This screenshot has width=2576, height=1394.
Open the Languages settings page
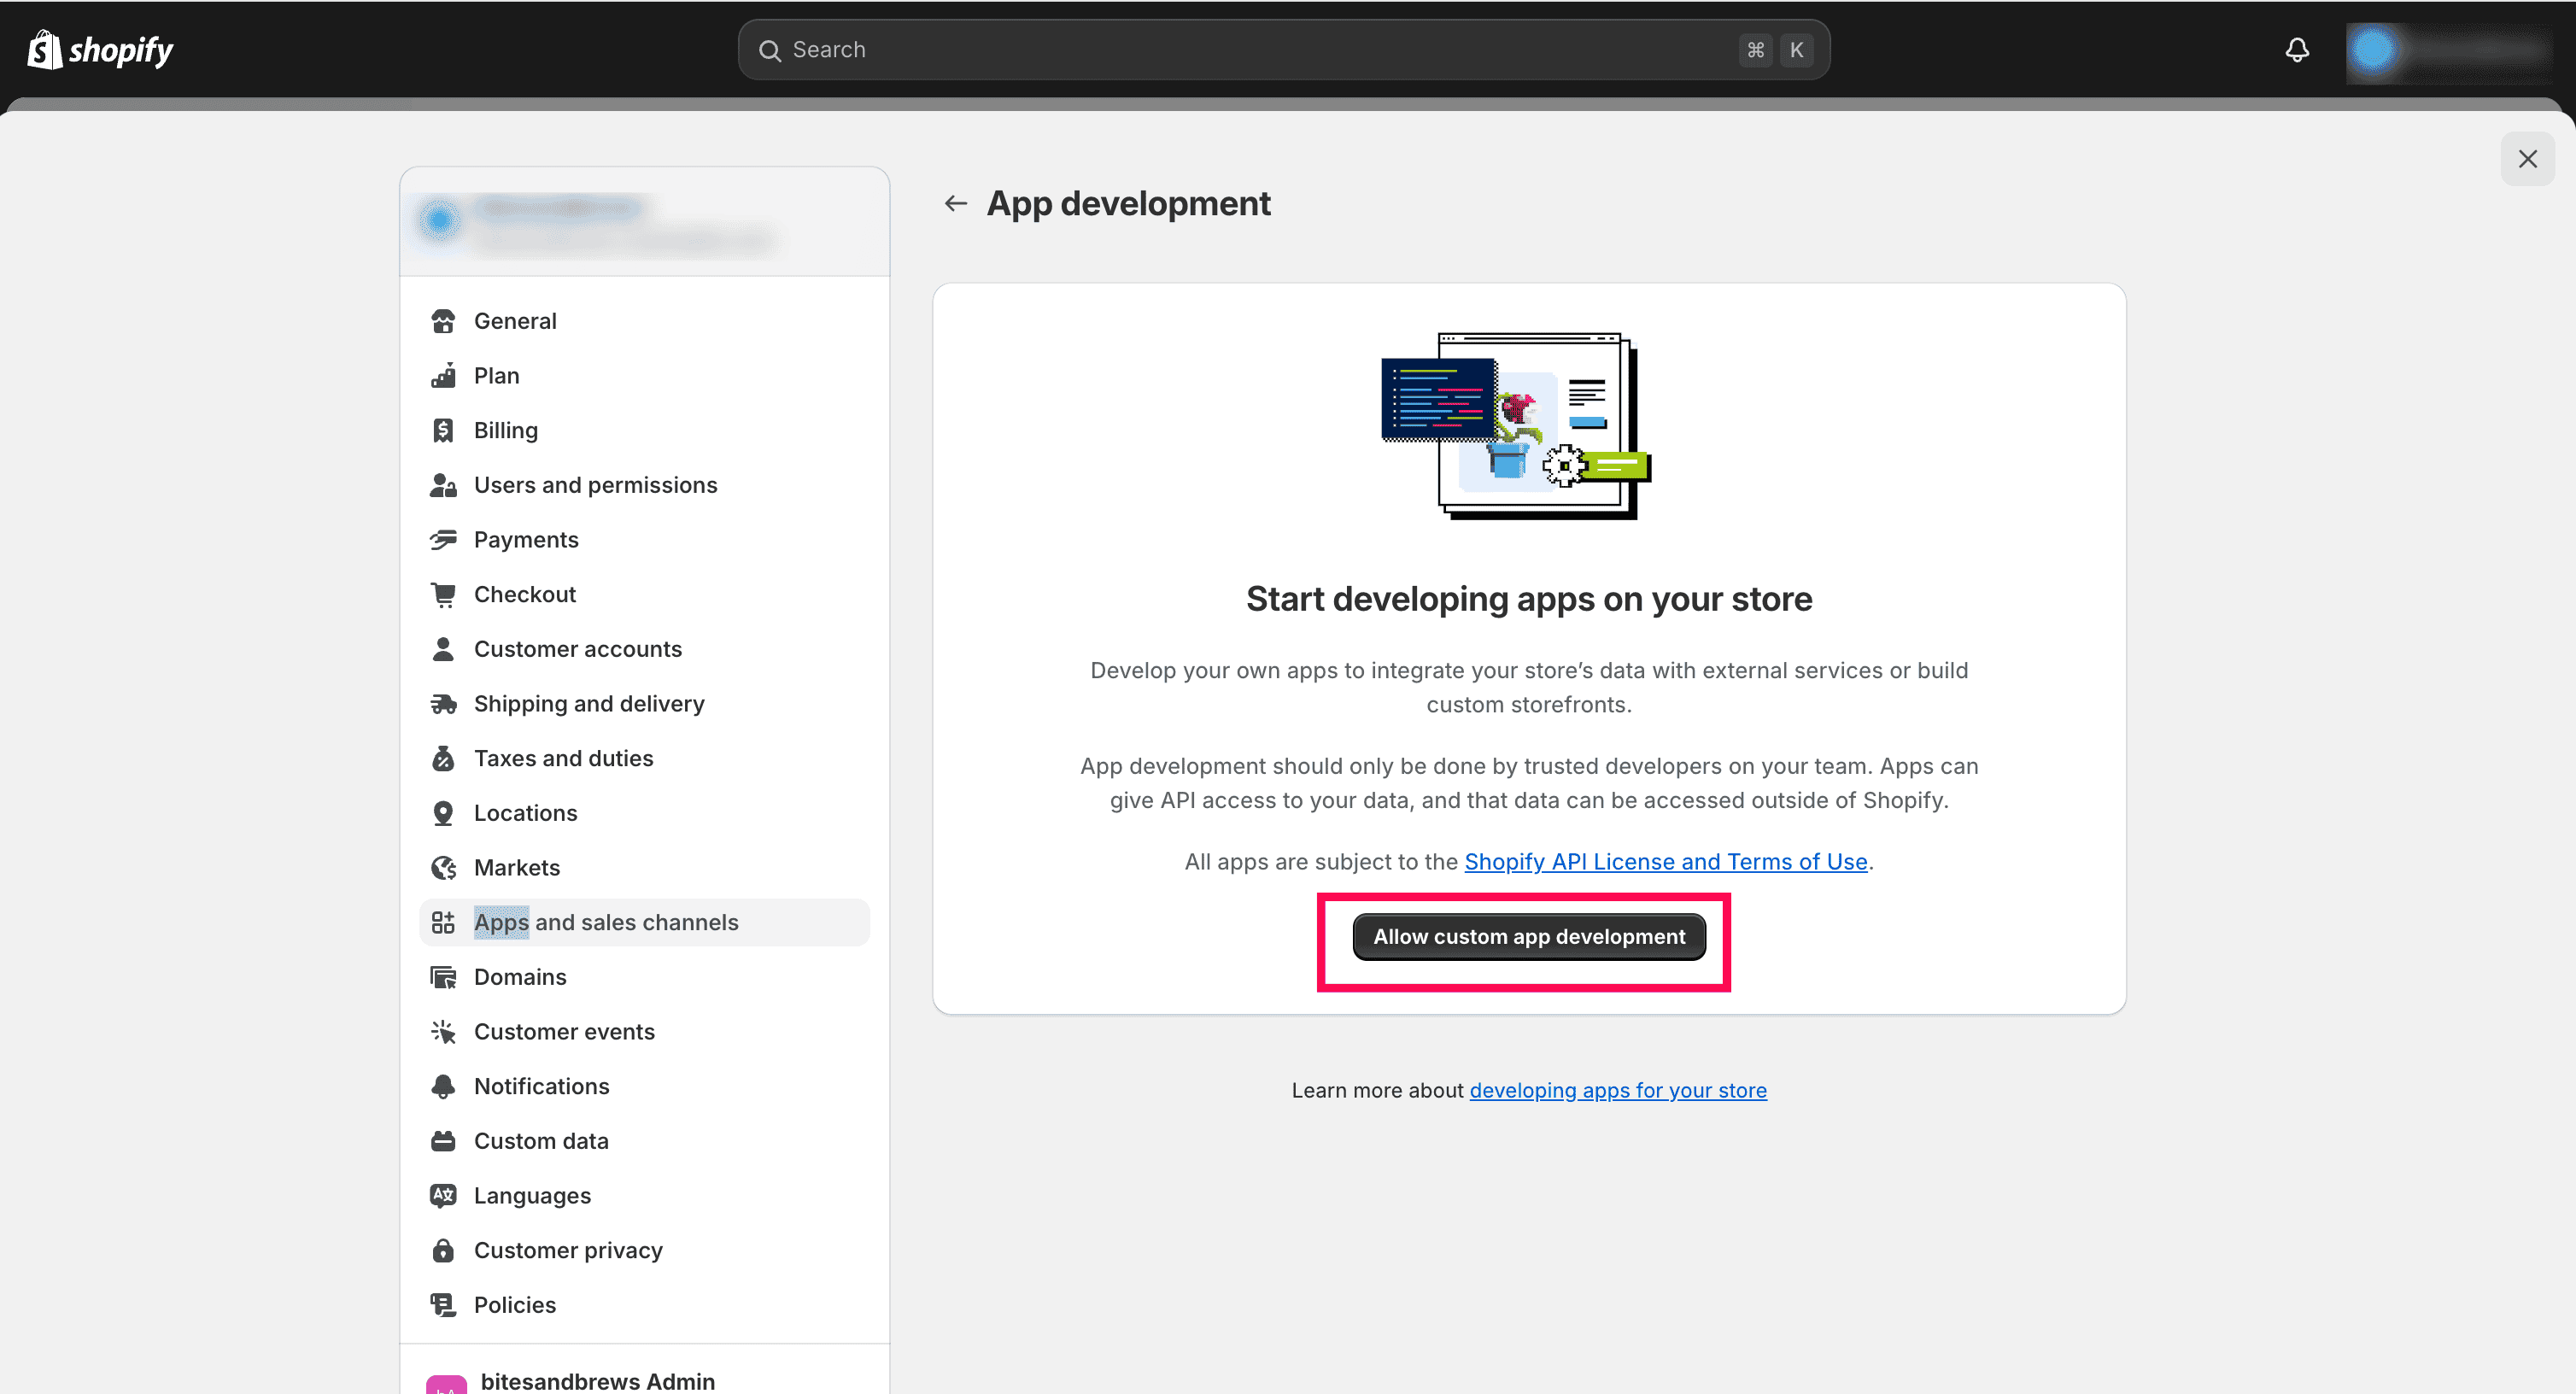coord(532,1196)
